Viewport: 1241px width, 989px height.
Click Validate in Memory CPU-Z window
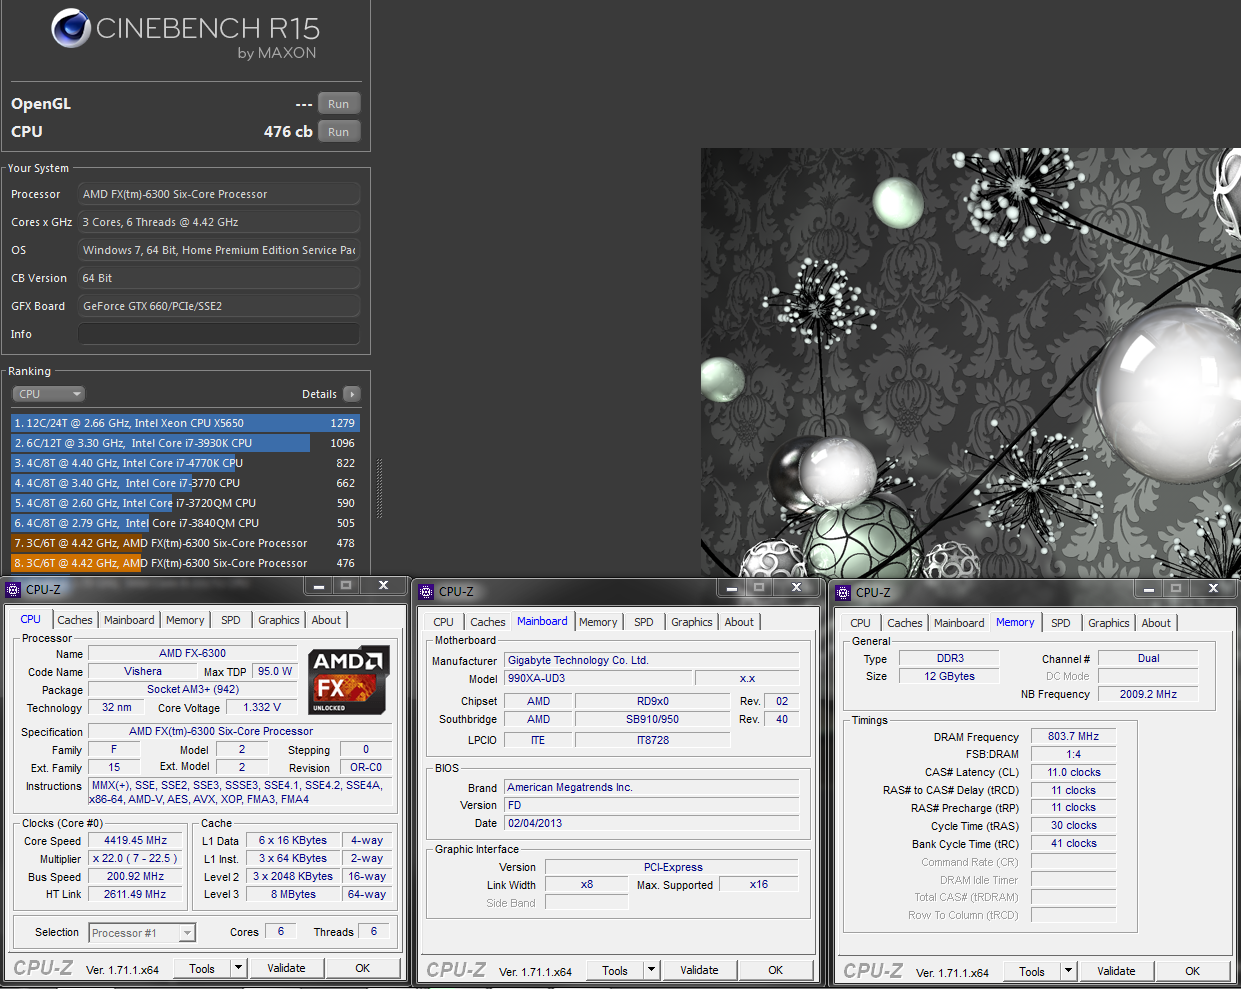(1116, 971)
